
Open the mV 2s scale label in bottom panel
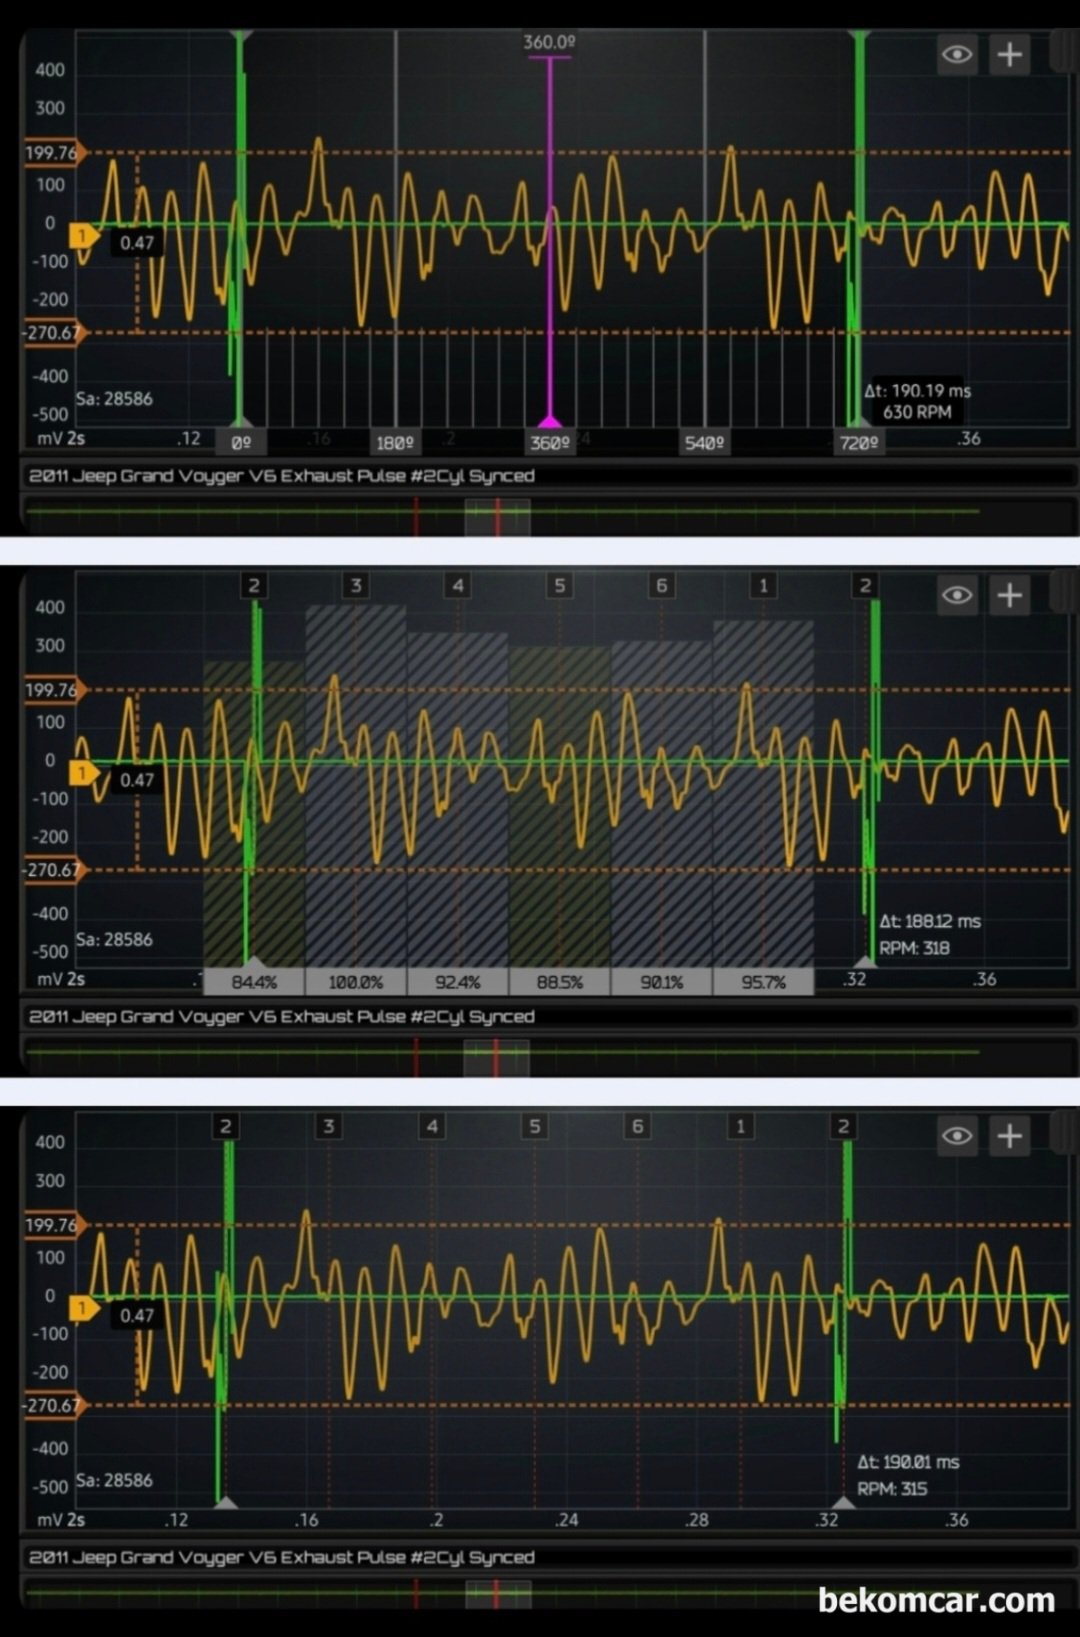(x=61, y=1519)
